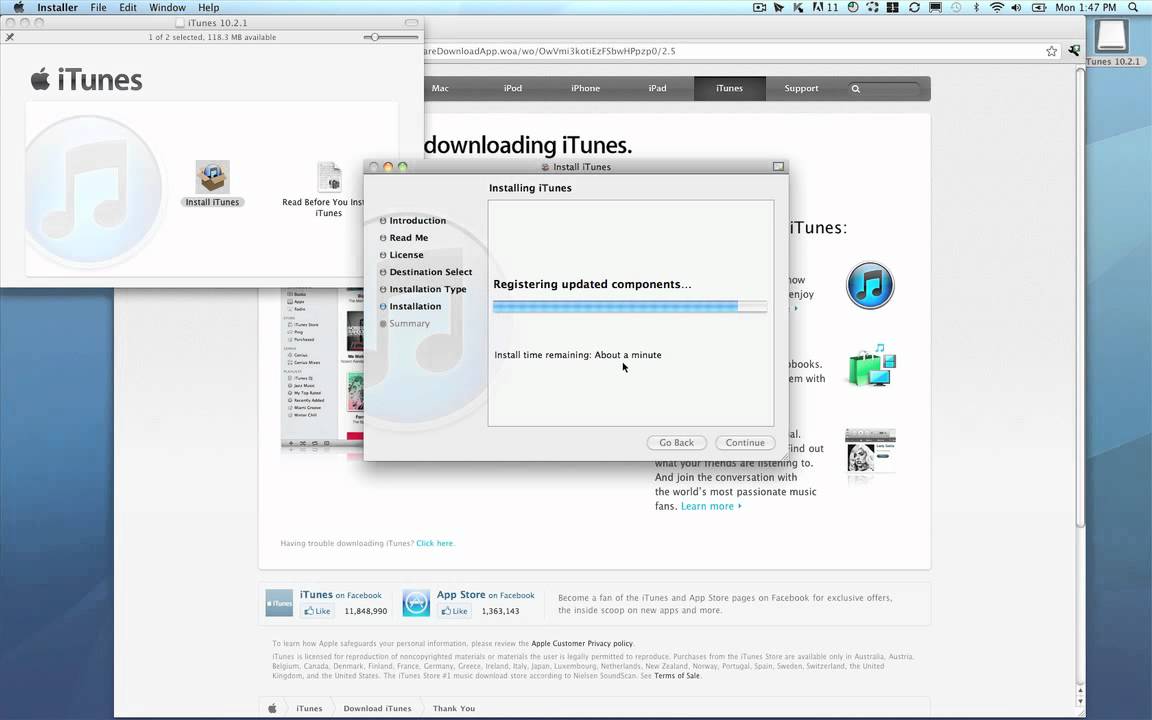Open the Terms of Sale link
This screenshot has height=720, width=1152.
tap(677, 676)
